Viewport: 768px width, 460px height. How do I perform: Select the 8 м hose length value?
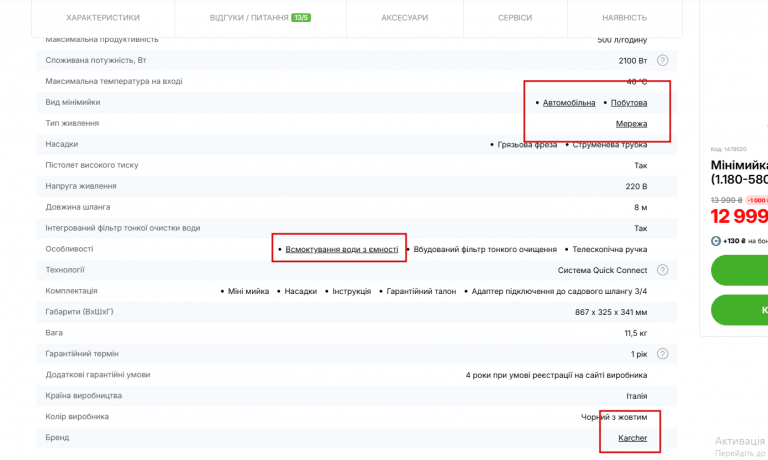pyautogui.click(x=640, y=207)
